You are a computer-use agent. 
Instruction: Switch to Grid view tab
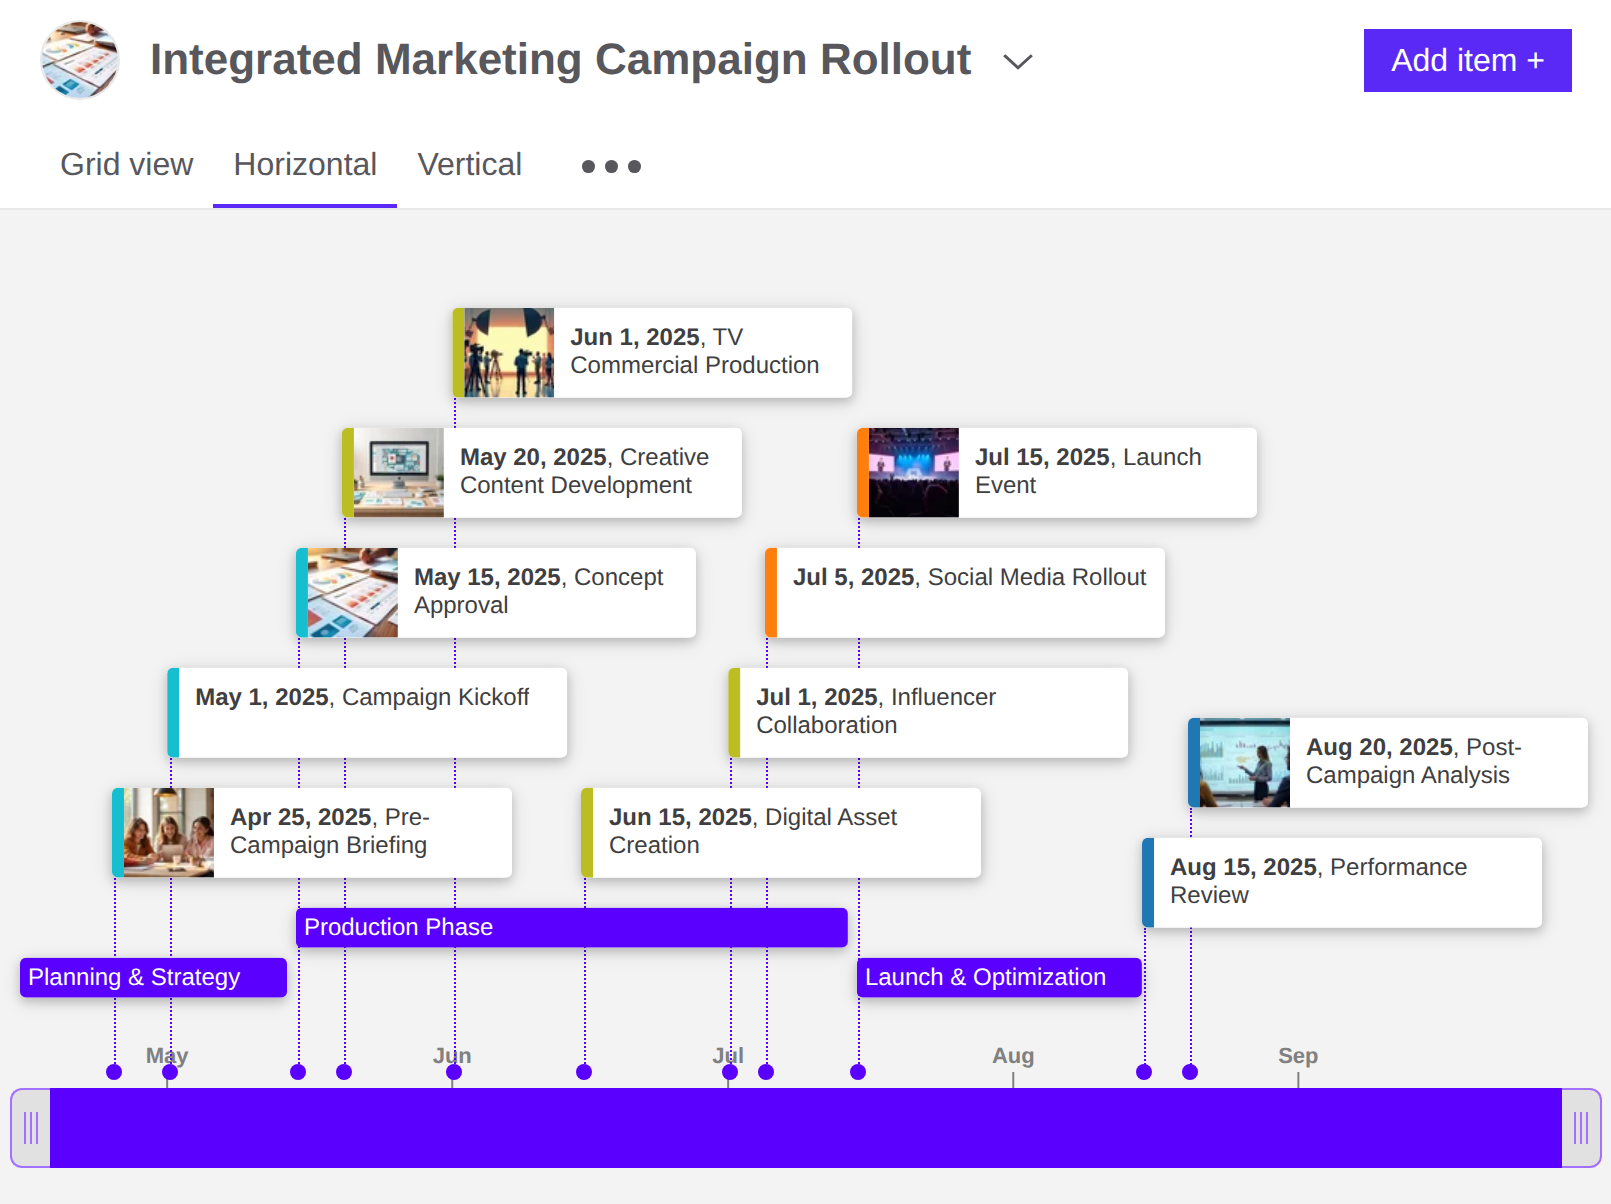(126, 164)
